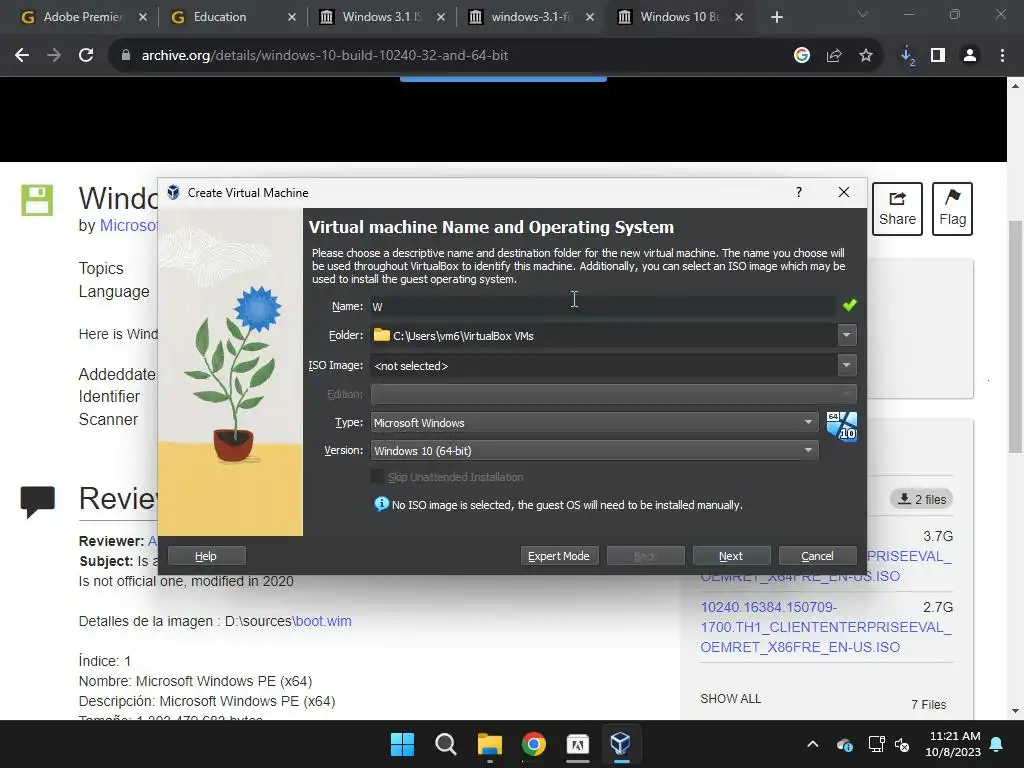Click the yellow folder icon in Folder field
Screen dimensions: 1024x768
click(x=381, y=335)
